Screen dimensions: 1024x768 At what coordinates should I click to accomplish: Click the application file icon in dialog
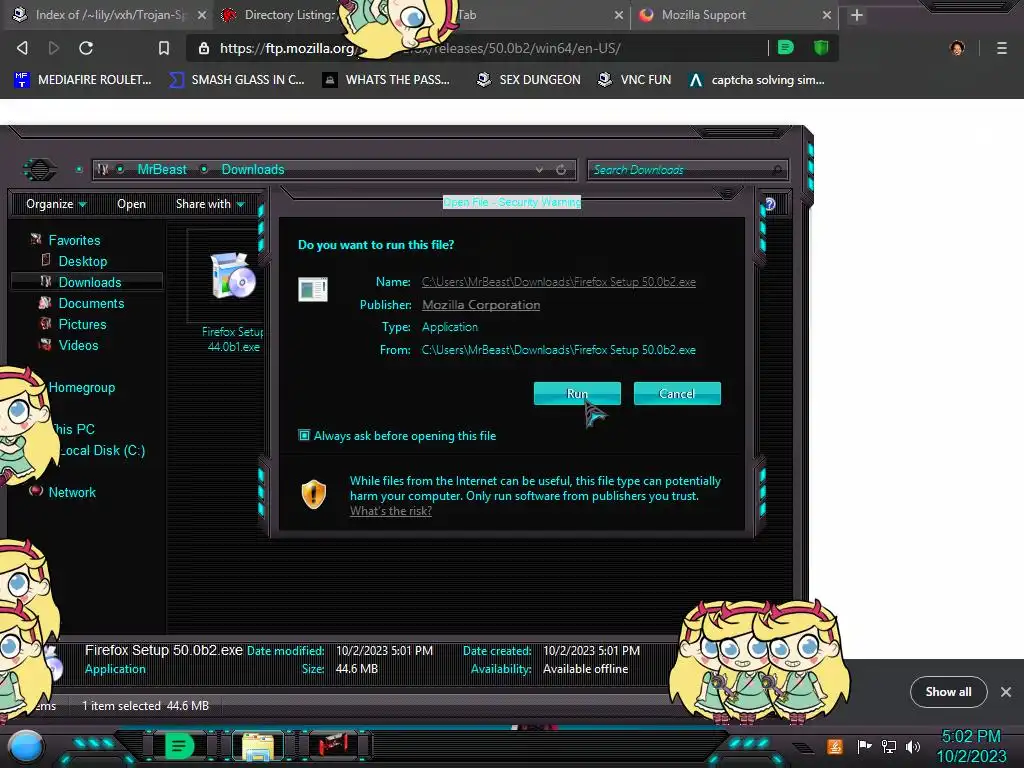click(313, 289)
